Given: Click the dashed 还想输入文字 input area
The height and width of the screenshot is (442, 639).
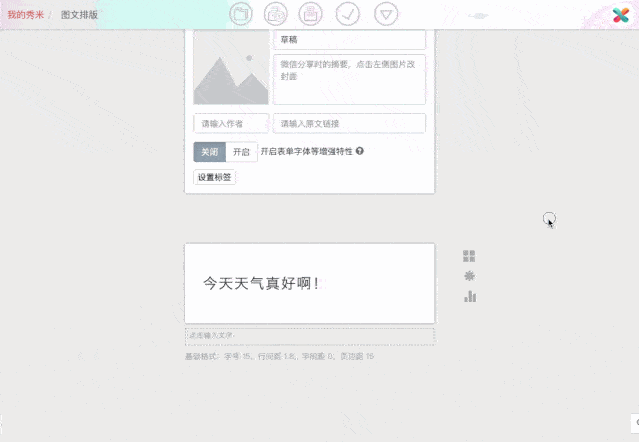Looking at the screenshot, I should coord(310,336).
